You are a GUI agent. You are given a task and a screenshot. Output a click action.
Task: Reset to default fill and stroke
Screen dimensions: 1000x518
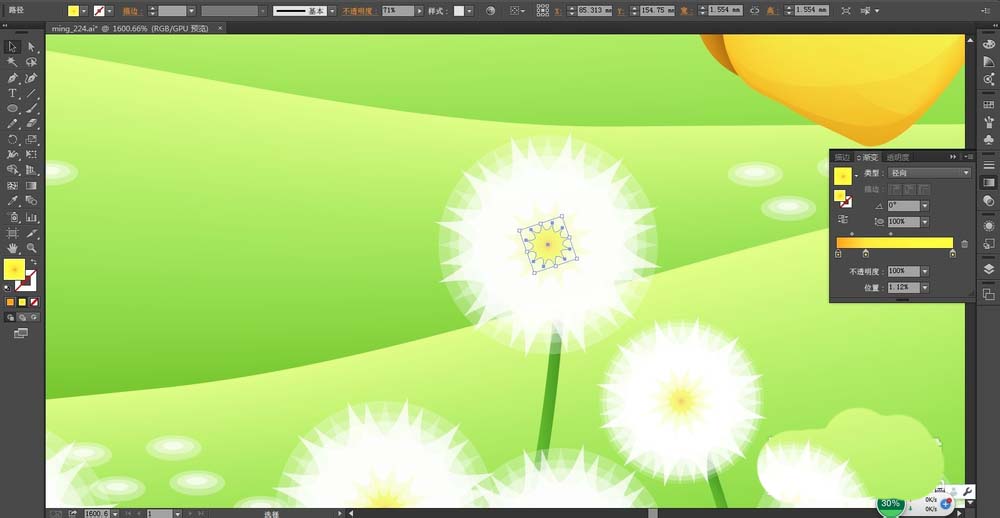[8, 288]
